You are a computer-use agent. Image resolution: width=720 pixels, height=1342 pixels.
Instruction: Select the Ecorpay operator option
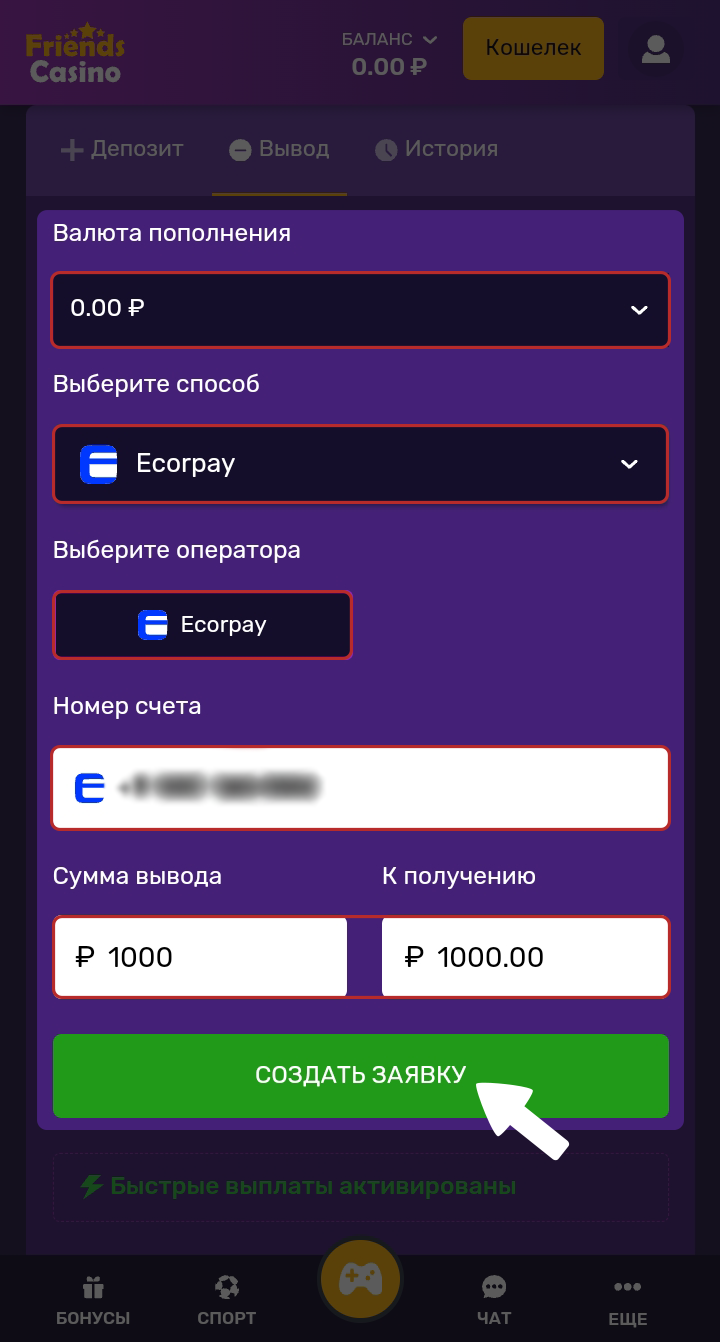coord(202,625)
